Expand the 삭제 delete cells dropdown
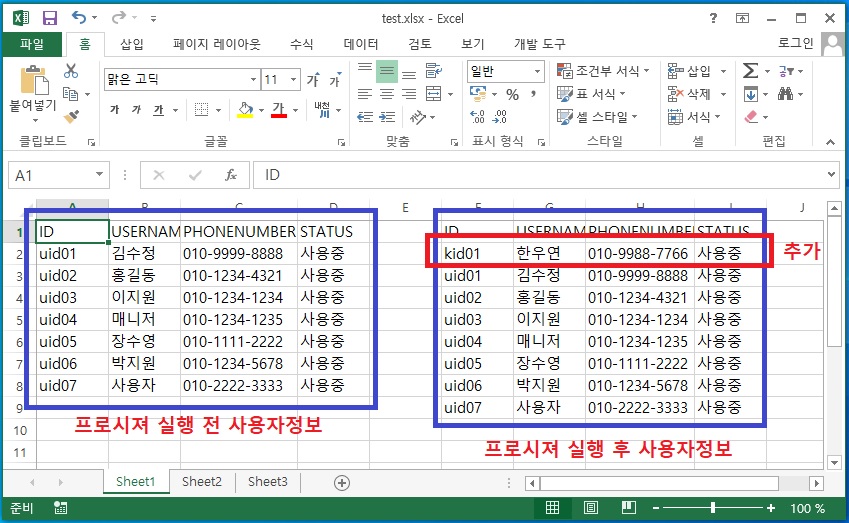The image size is (849, 523). click(x=723, y=94)
